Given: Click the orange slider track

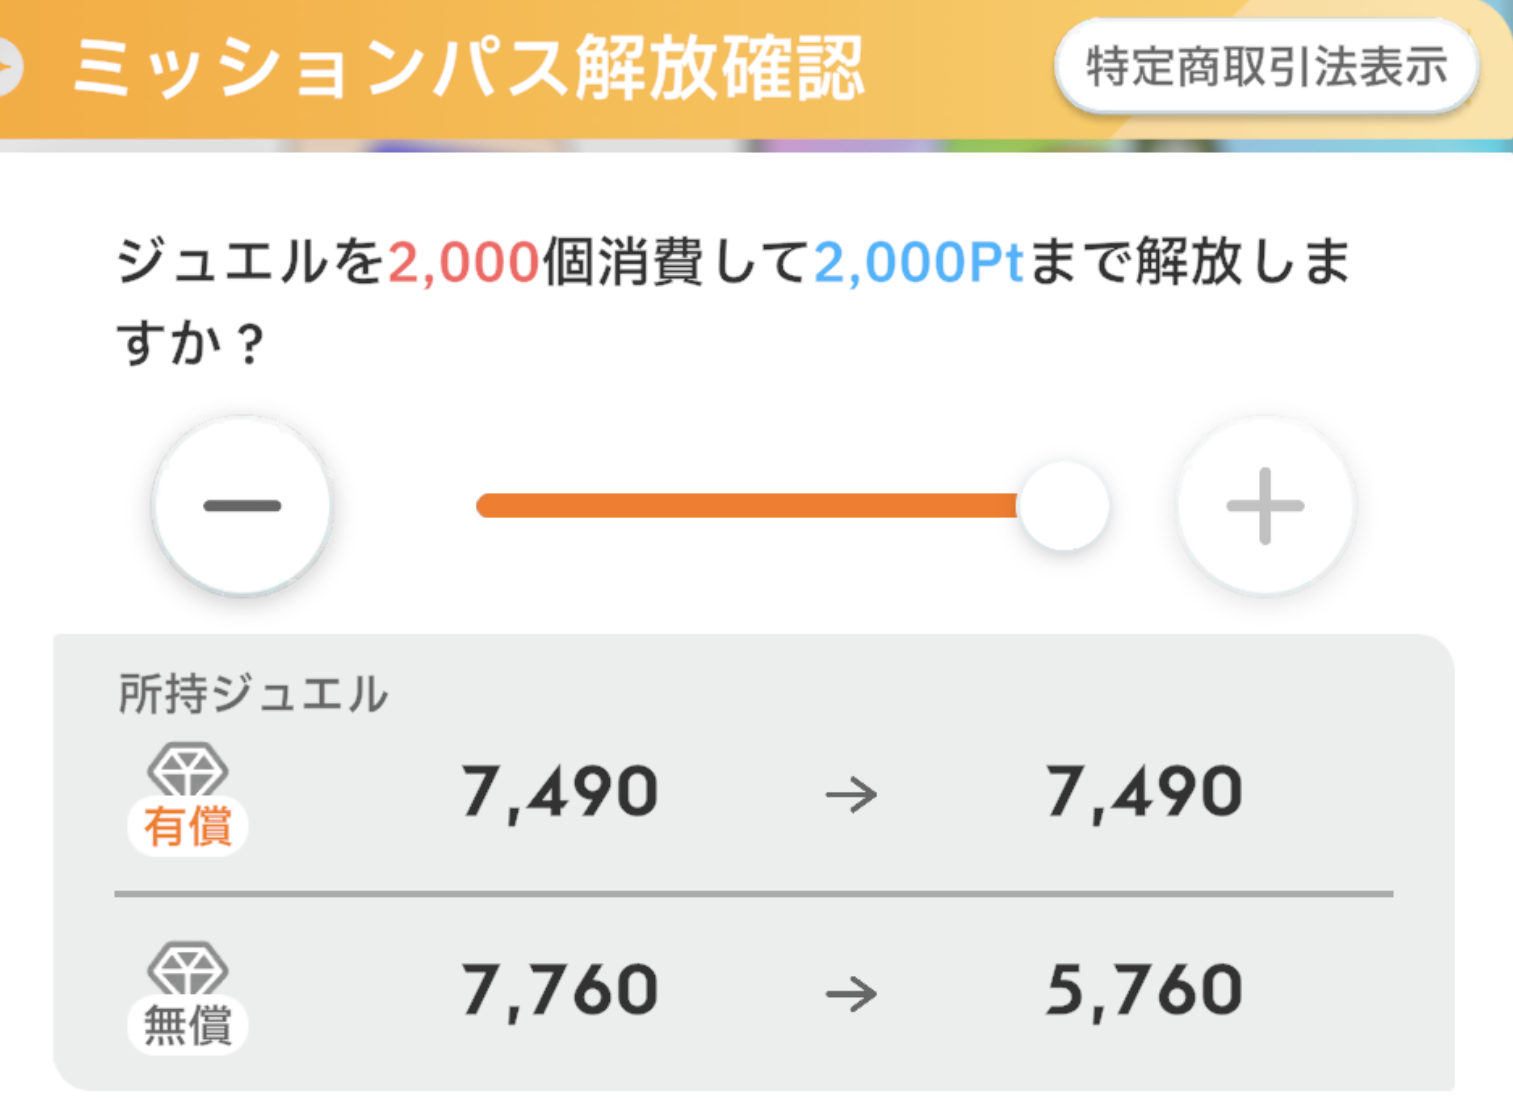Looking at the screenshot, I should coord(746,506).
